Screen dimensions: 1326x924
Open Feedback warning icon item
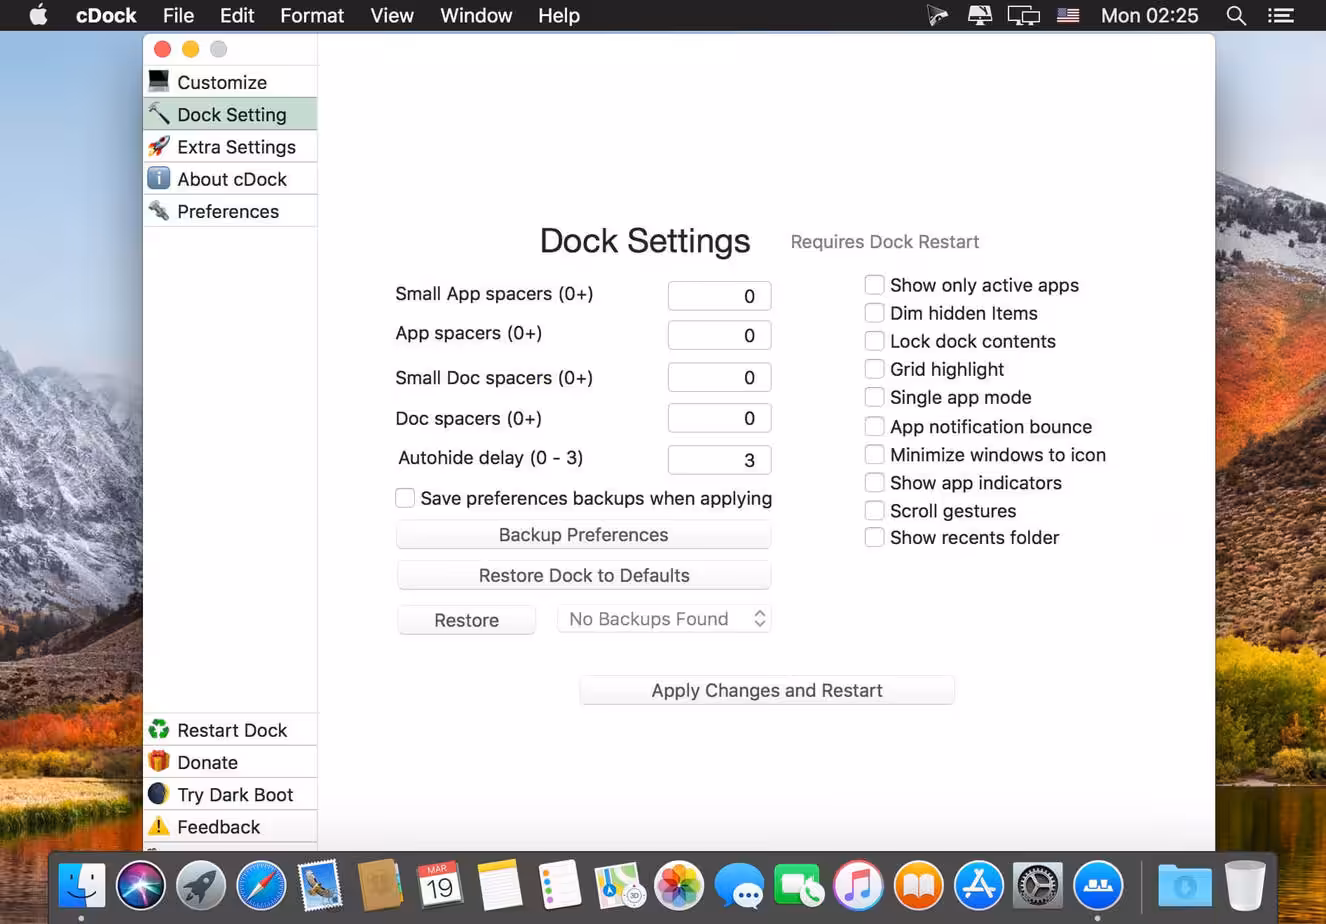point(159,827)
